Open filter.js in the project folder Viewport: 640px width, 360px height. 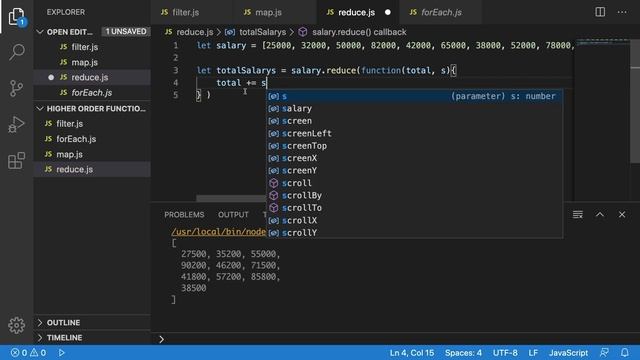[x=92, y=123]
